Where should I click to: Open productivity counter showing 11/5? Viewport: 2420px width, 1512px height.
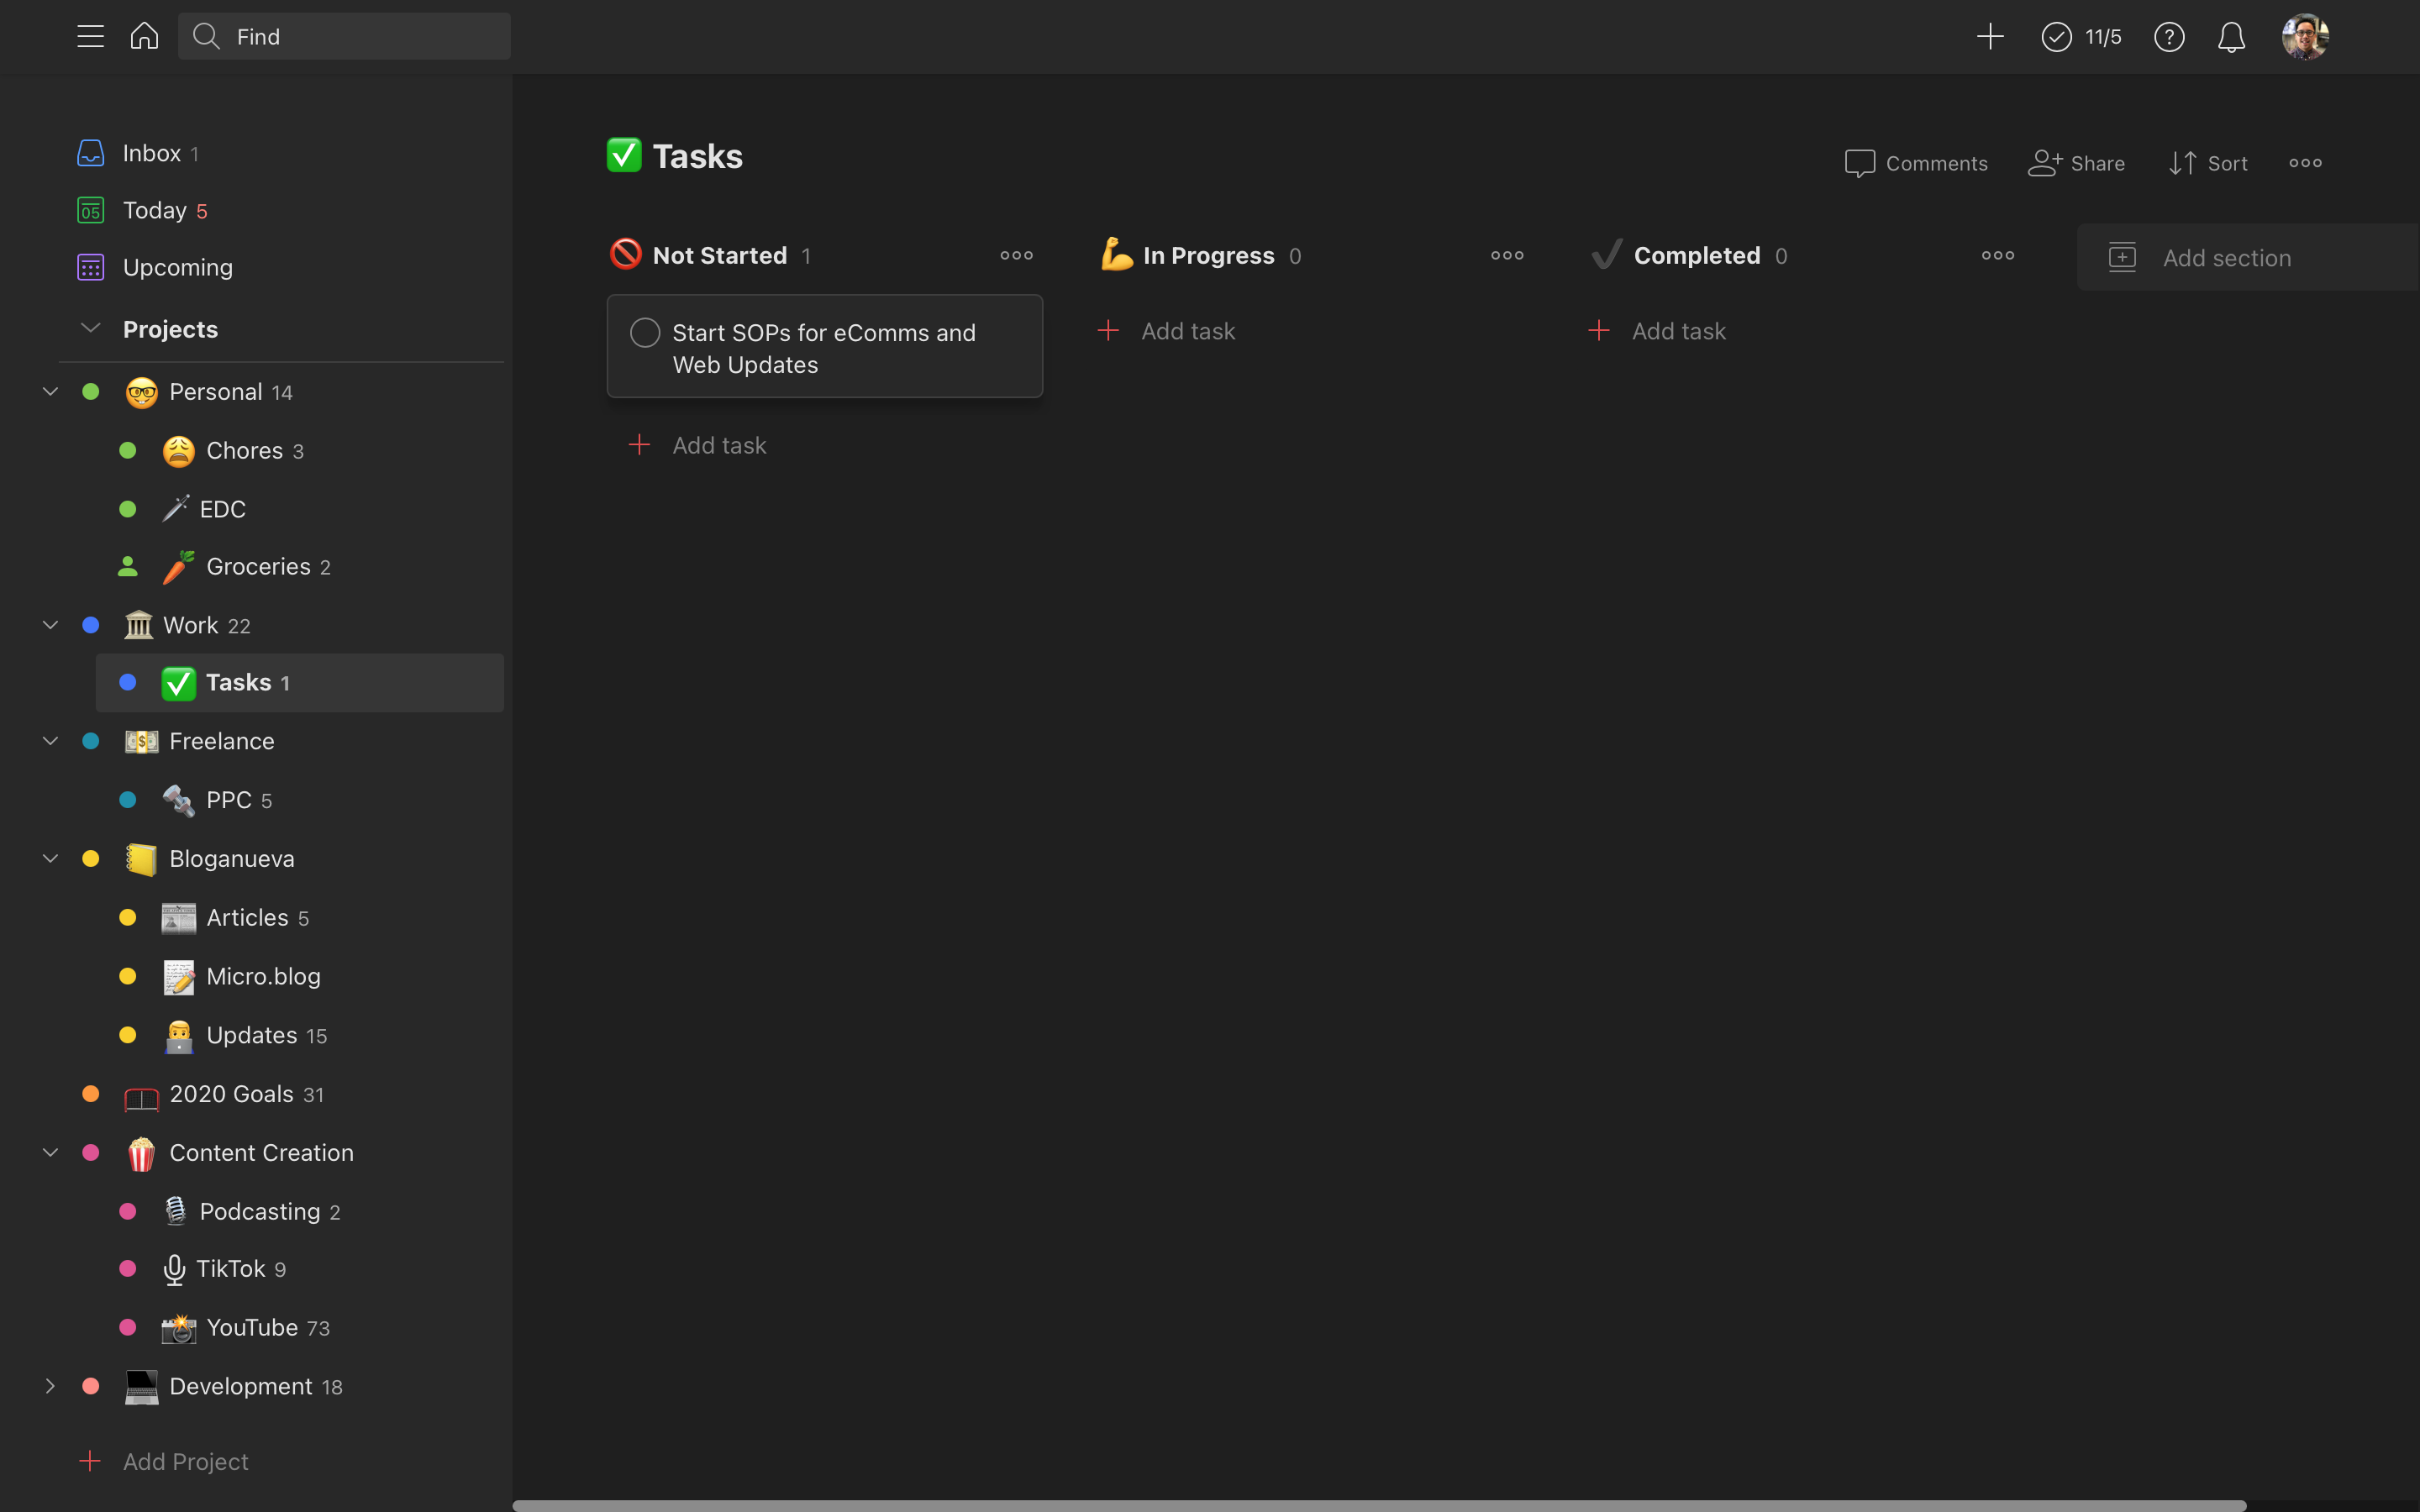(x=2081, y=37)
